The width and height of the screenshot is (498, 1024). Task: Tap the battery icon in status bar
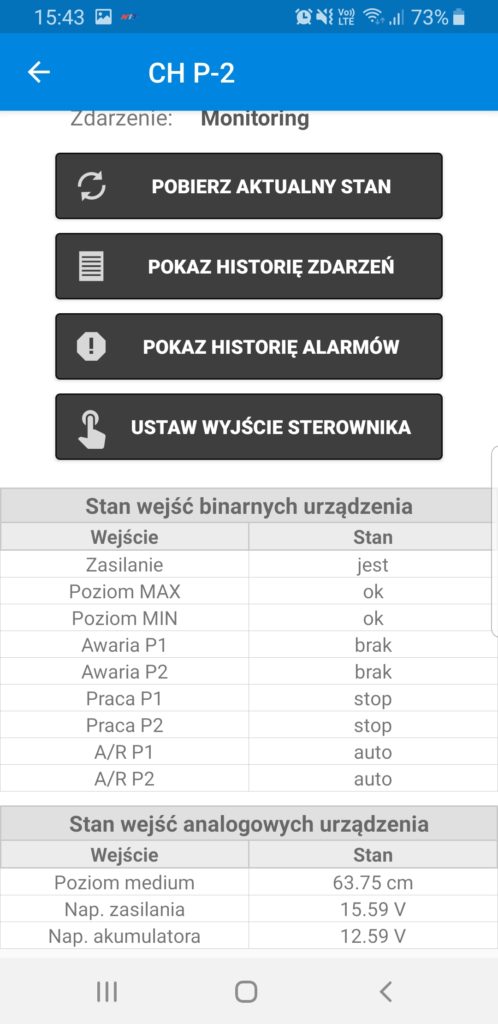pyautogui.click(x=459, y=17)
